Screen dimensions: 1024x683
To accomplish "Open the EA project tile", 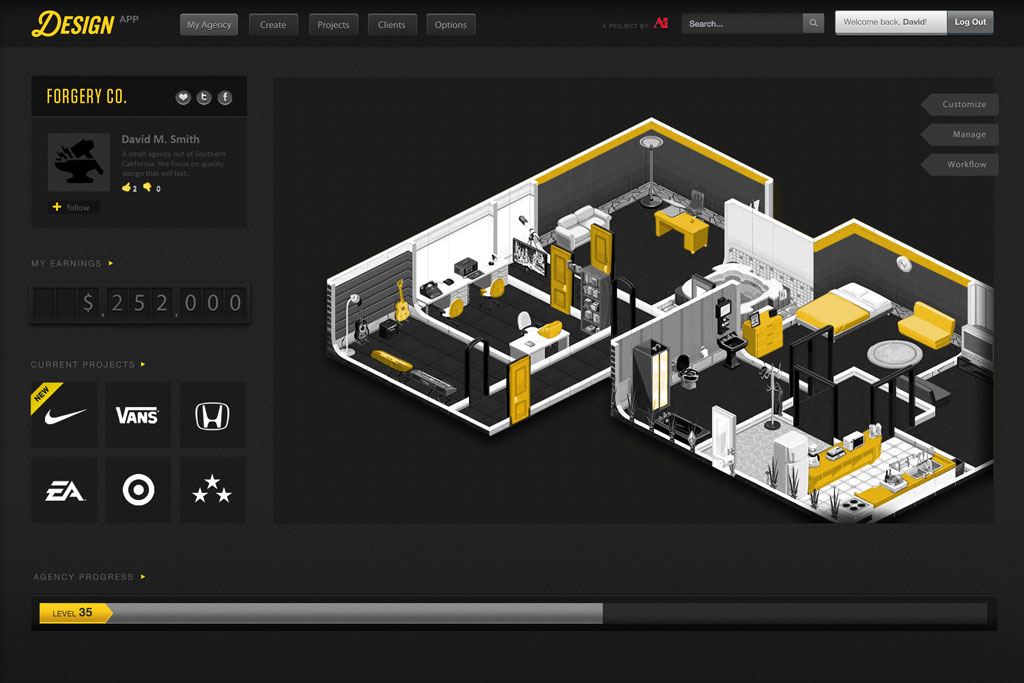I will pos(64,490).
